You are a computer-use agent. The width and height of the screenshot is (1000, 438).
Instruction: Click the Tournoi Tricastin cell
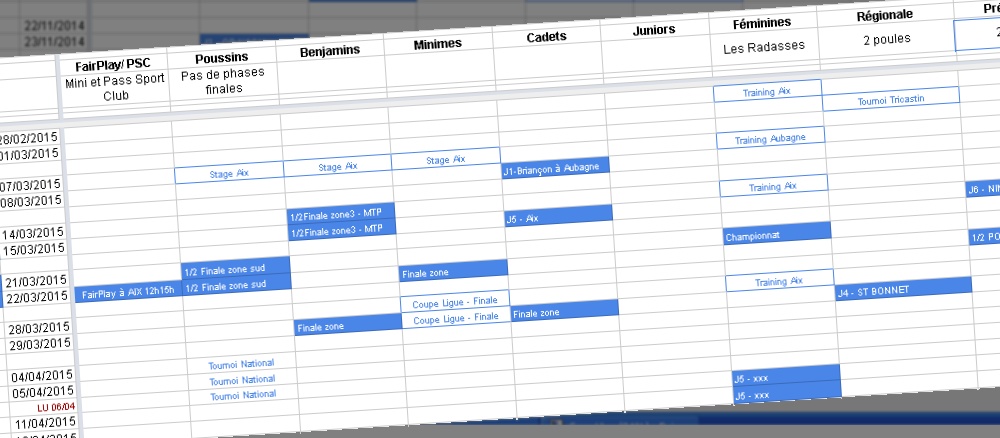(x=890, y=99)
